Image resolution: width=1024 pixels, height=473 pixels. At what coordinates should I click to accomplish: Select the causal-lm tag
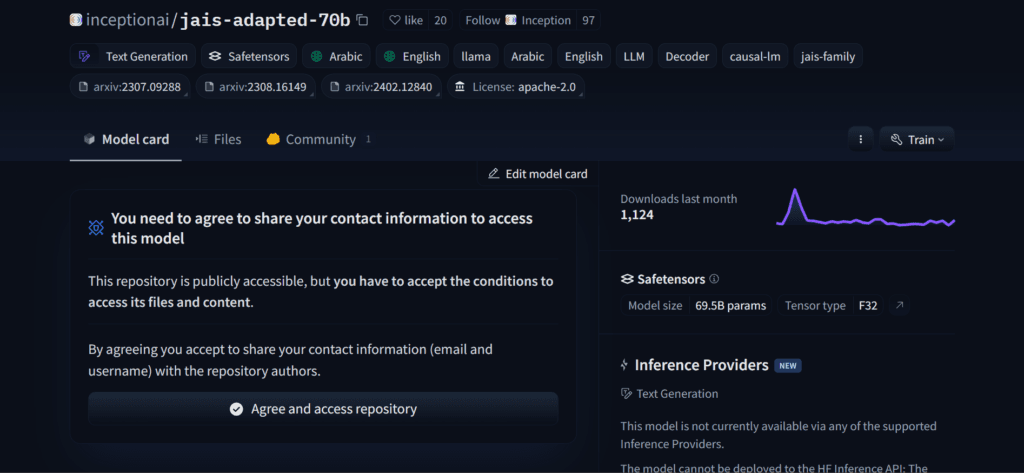pos(755,56)
